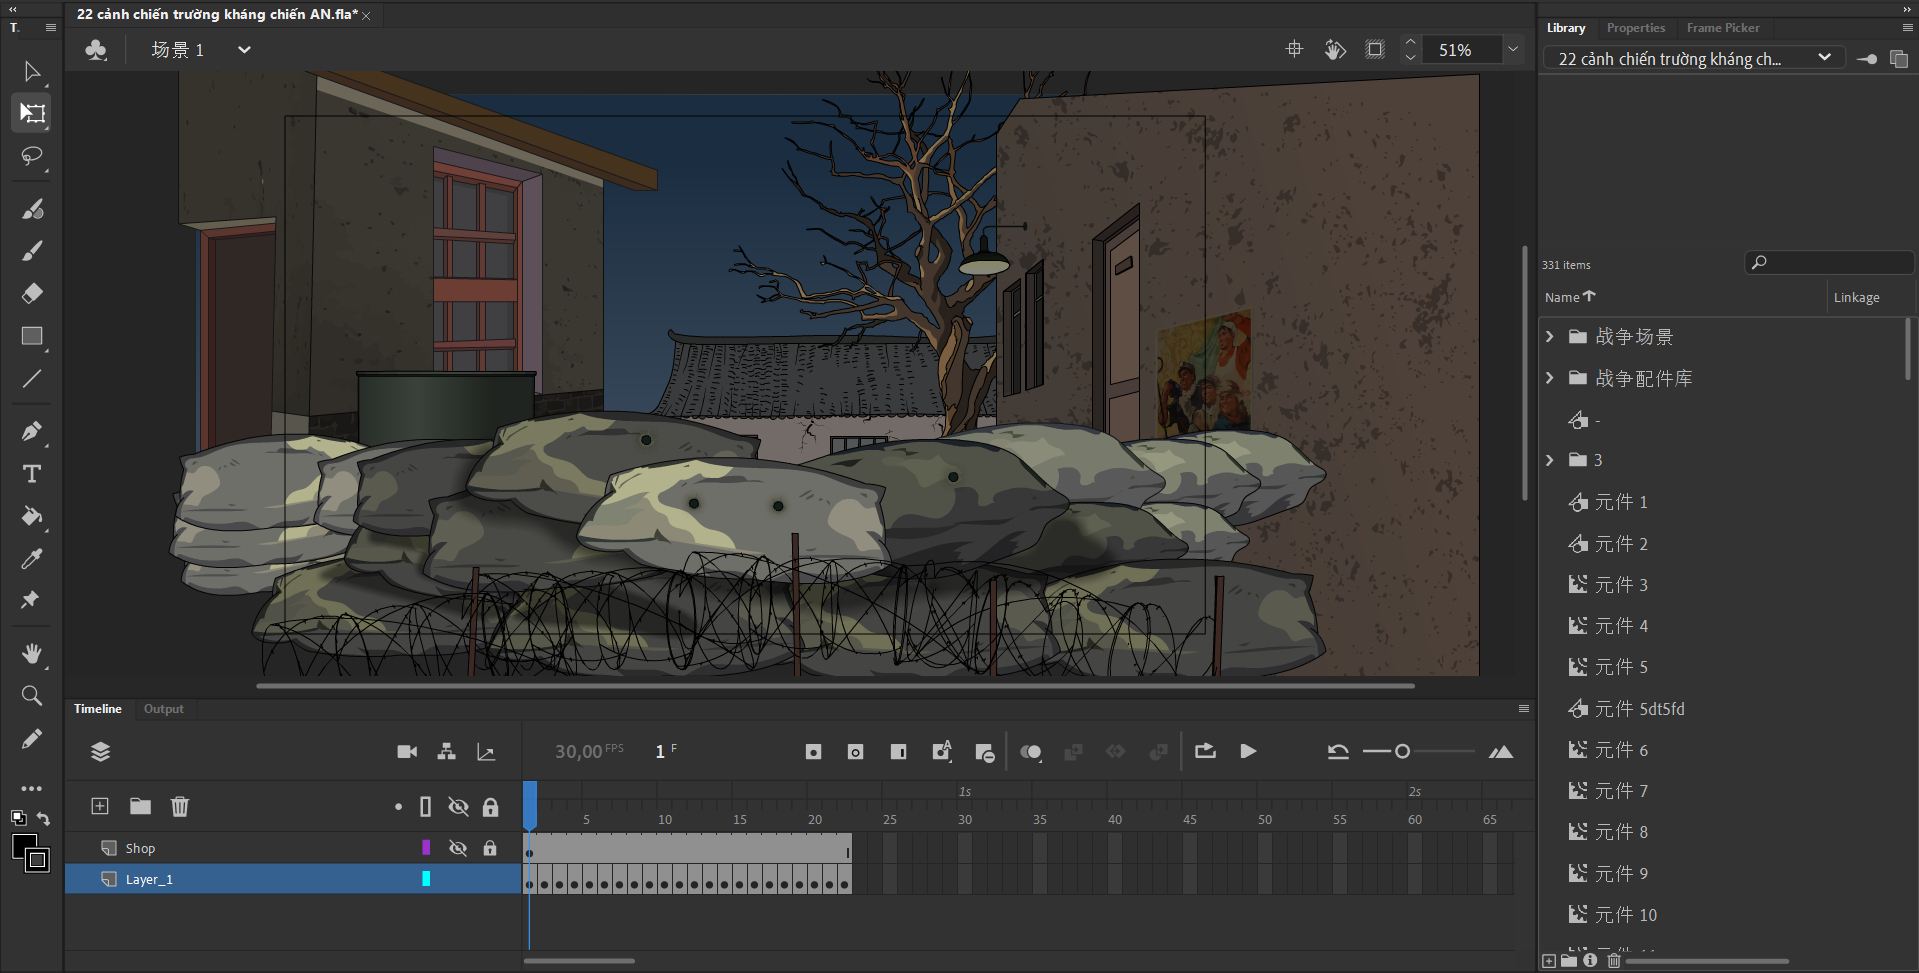This screenshot has height=973, width=1919.
Task: Select the Text tool
Action: tap(32, 474)
